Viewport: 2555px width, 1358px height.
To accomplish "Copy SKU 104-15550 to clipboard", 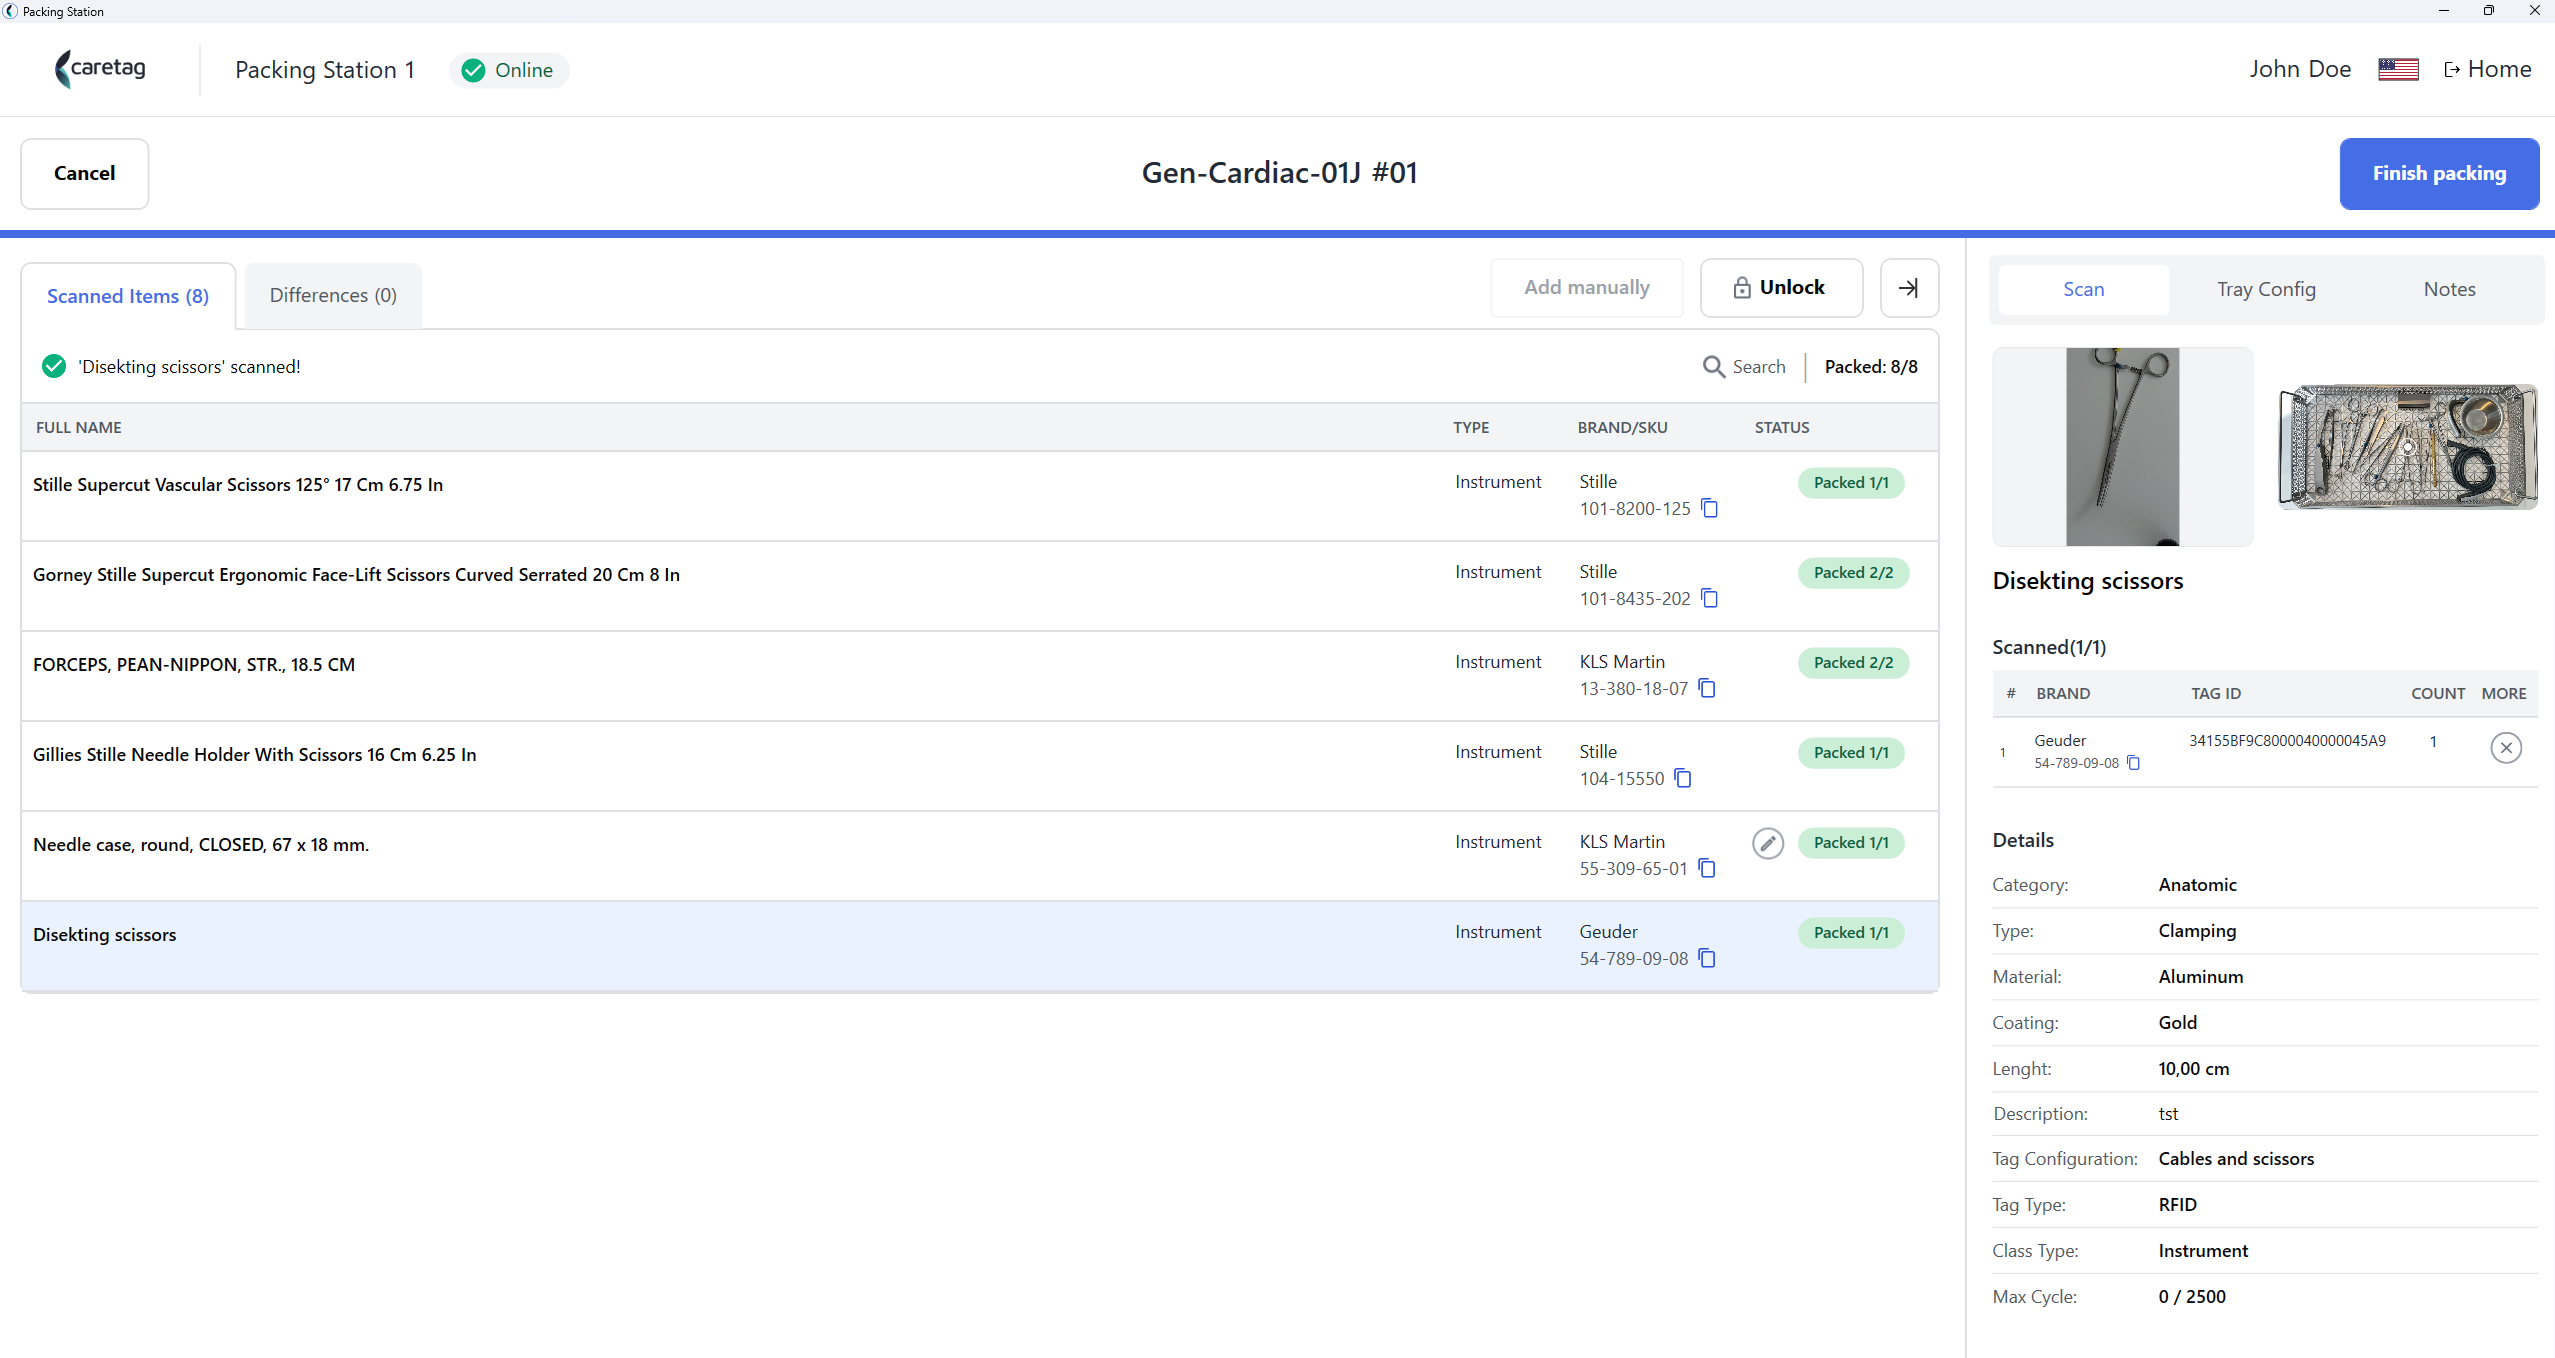I will [1683, 778].
